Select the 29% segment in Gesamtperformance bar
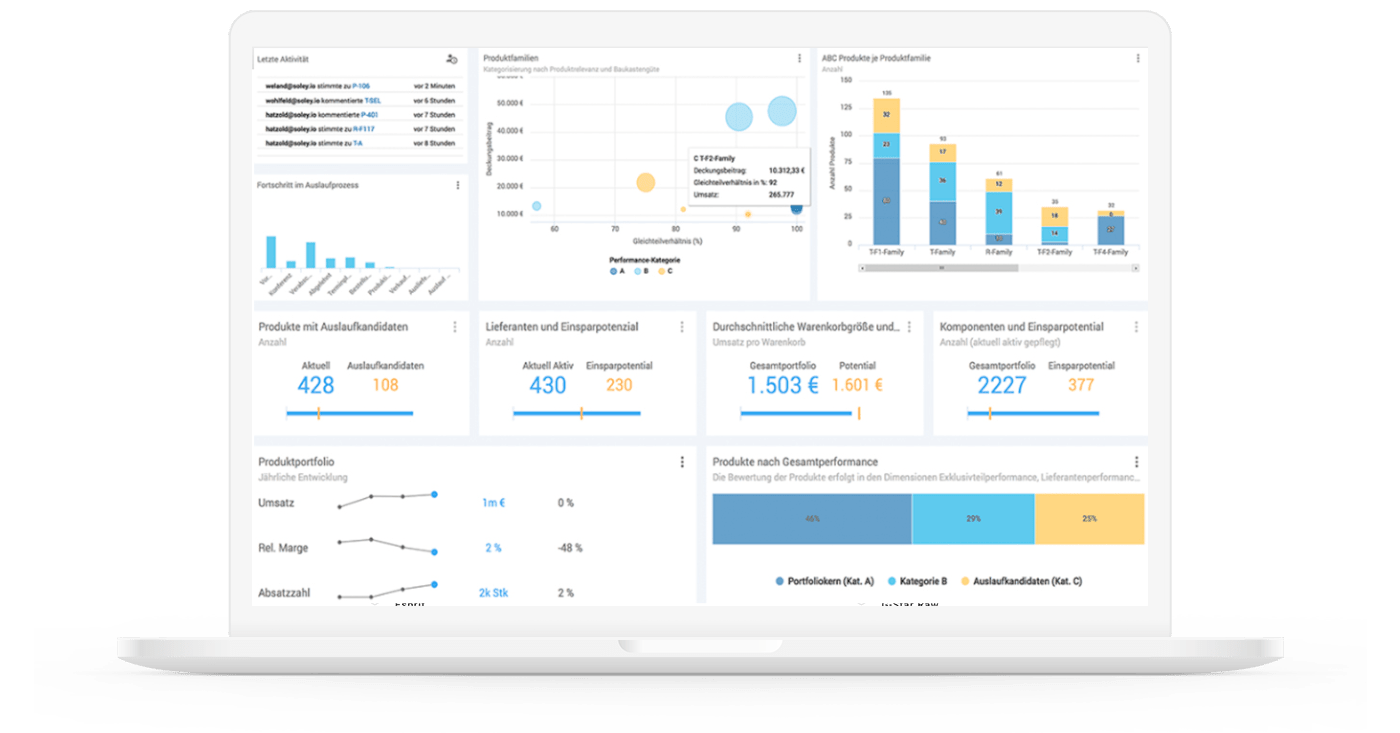The image size is (1400, 733). 973,519
